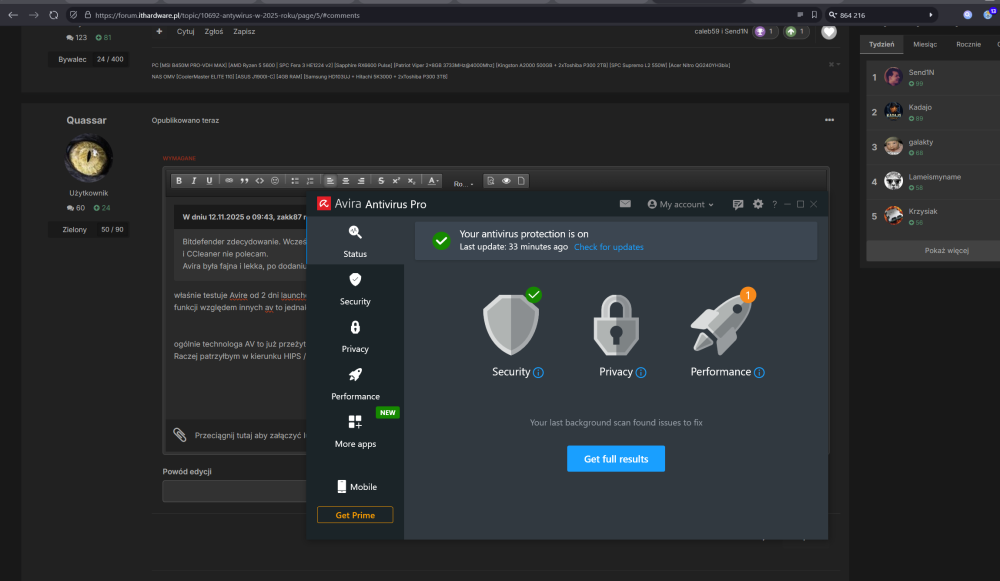
Task: Toggle bold formatting in post editor
Action: 179,181
